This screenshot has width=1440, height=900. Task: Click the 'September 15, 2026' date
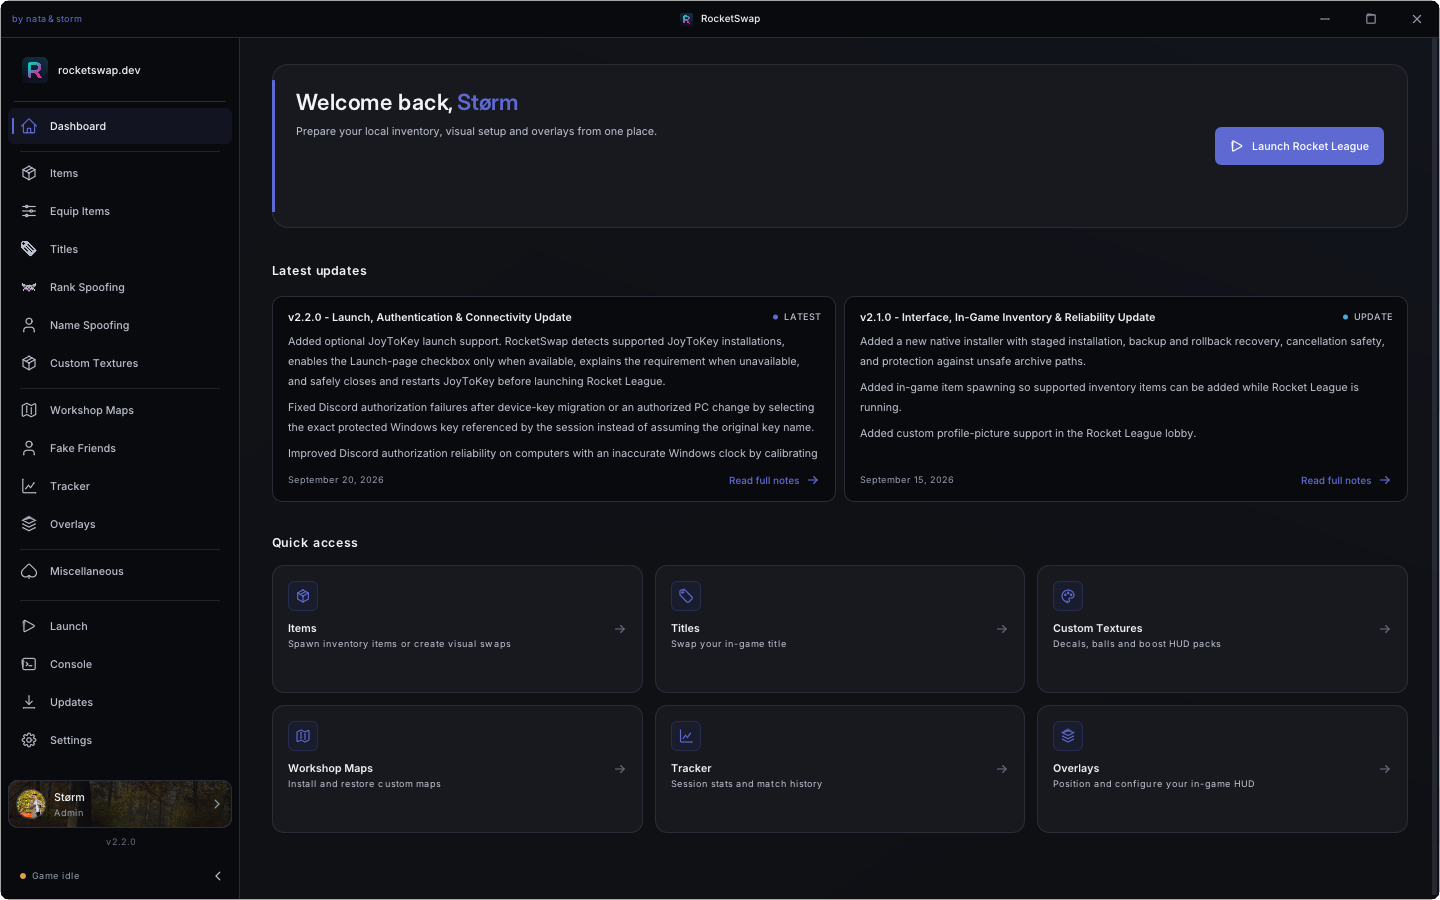907,480
